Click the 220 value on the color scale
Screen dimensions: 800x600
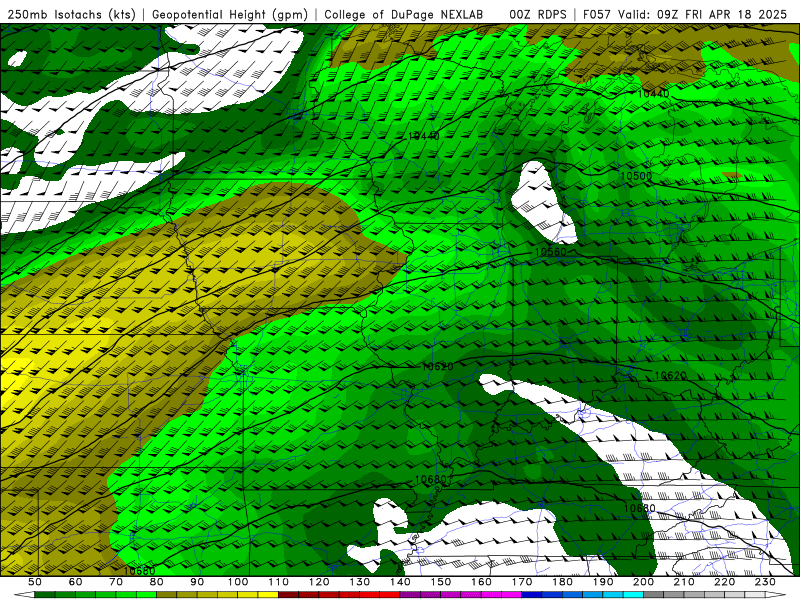[724, 582]
